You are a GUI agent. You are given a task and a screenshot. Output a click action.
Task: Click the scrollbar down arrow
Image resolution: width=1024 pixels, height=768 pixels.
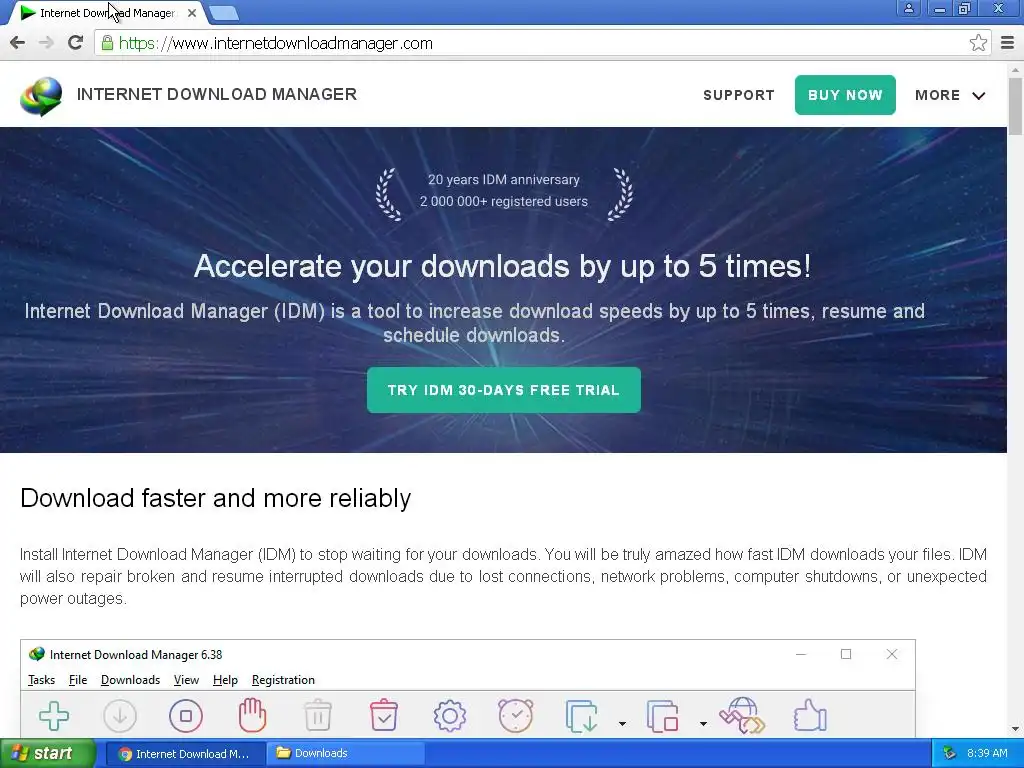click(x=1016, y=730)
